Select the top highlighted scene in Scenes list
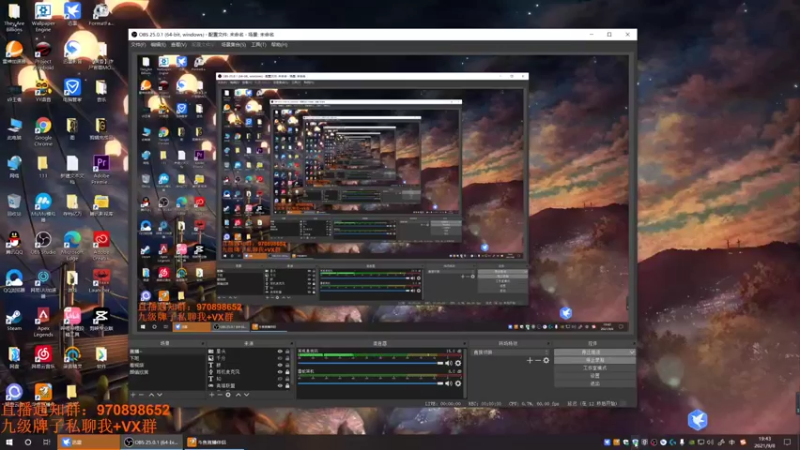The image size is (800, 450). coord(167,352)
